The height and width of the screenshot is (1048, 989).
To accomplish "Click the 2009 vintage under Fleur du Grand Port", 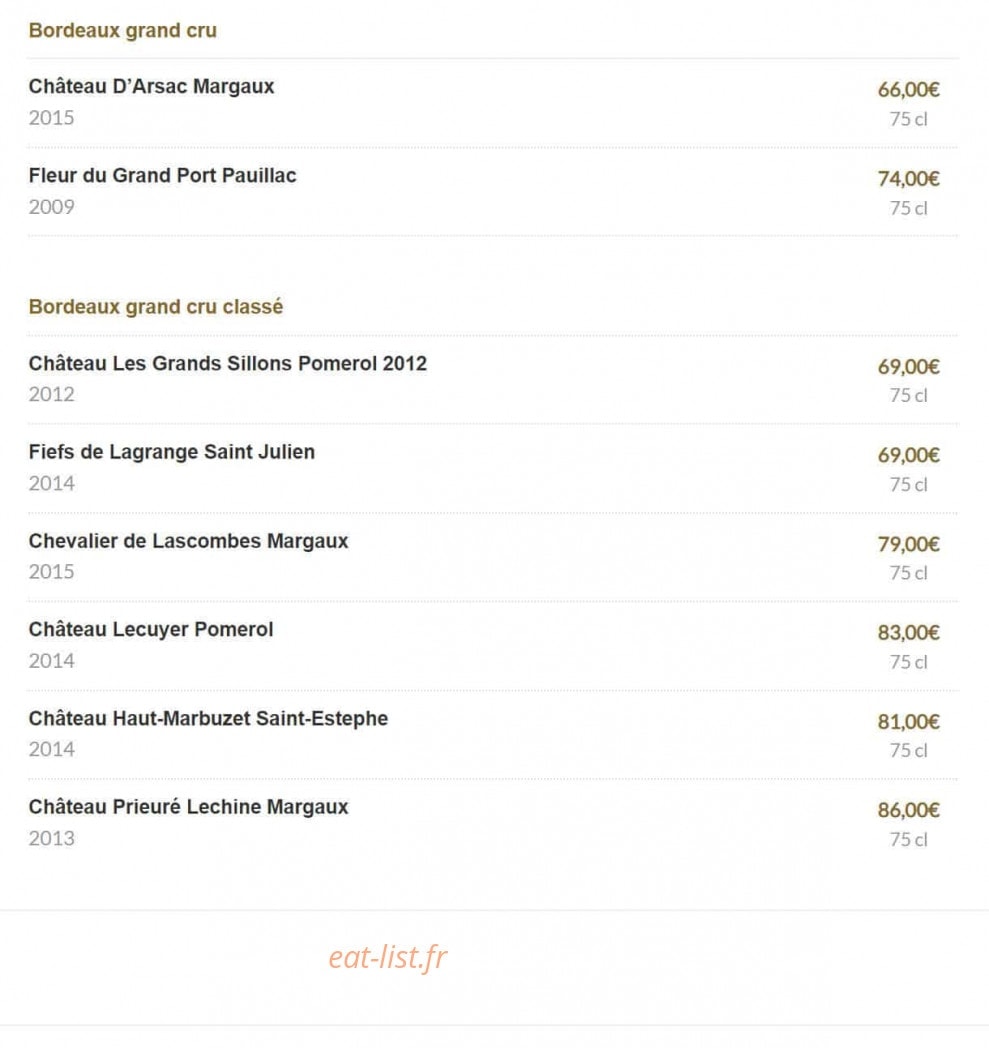I will click(x=51, y=207).
